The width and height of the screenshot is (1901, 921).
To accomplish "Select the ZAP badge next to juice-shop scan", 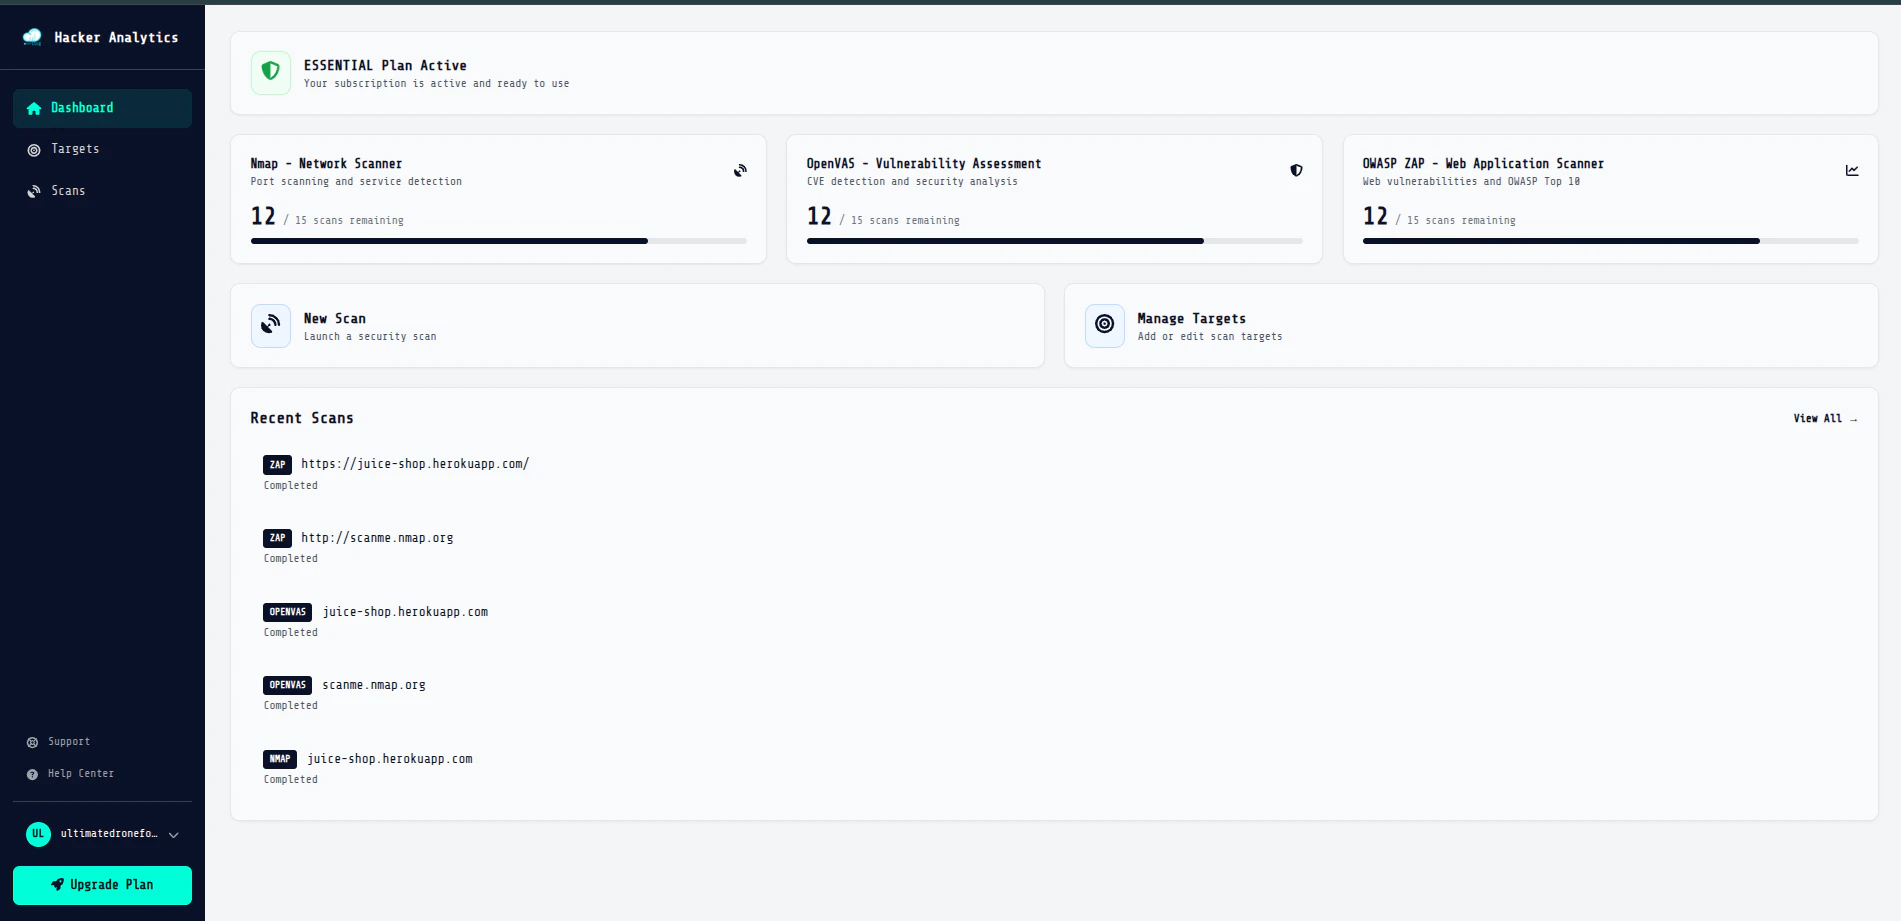I will [277, 464].
